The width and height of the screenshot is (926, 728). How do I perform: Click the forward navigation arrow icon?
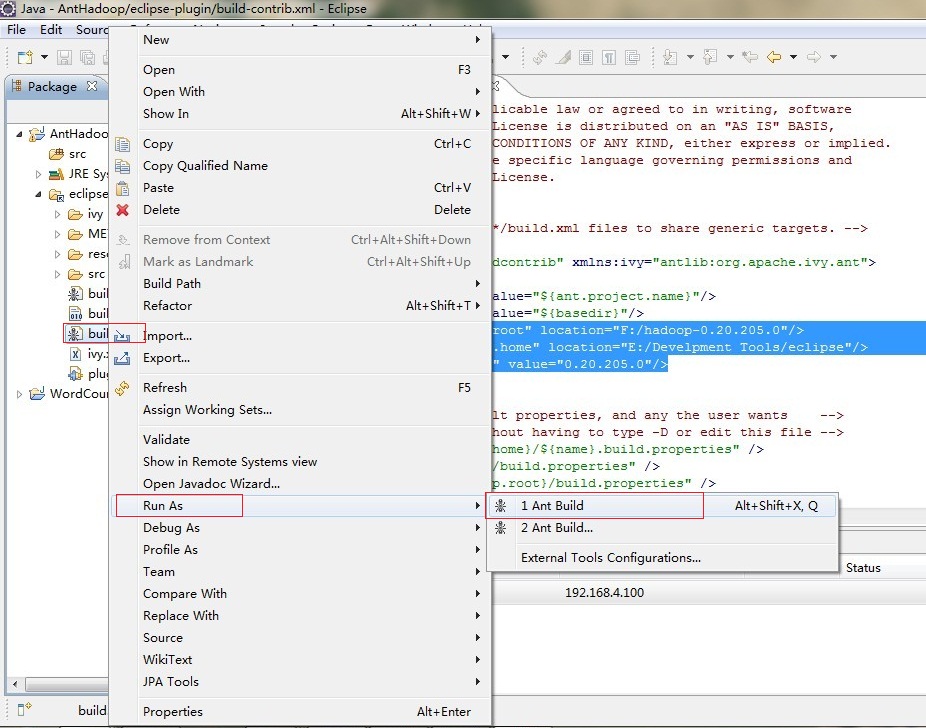[814, 57]
